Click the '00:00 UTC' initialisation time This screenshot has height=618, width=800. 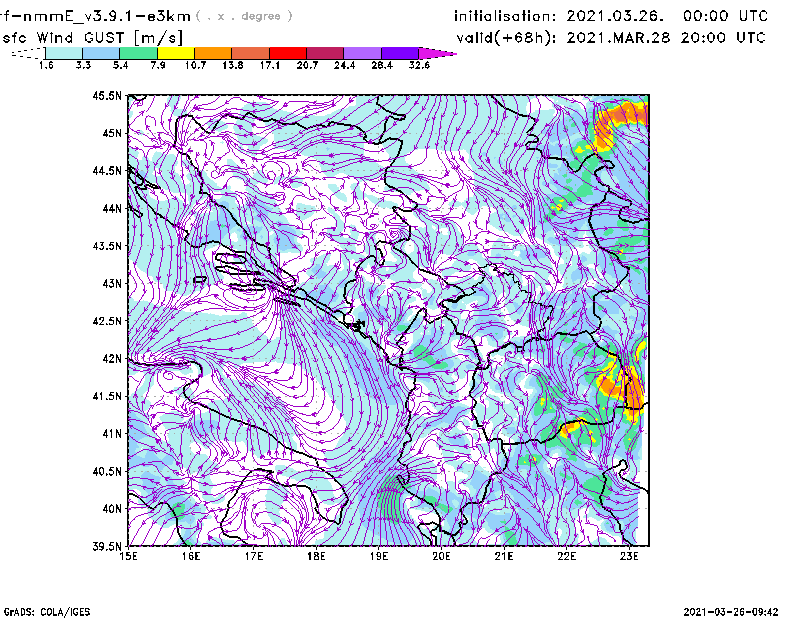pyautogui.click(x=726, y=16)
